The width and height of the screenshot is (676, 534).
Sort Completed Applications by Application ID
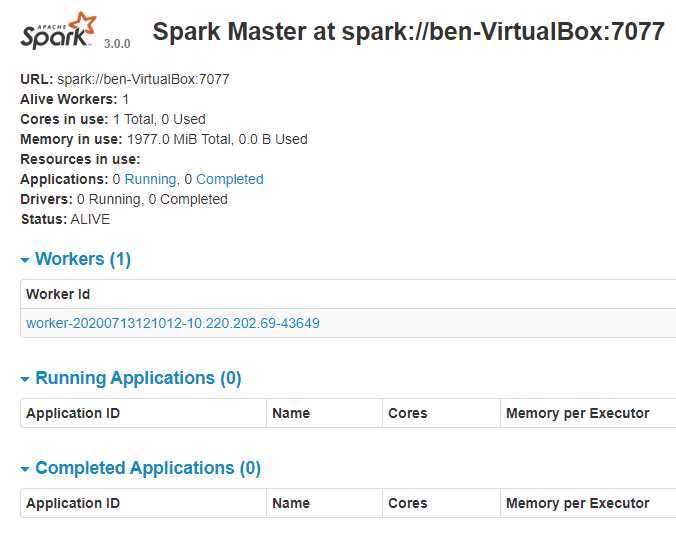[73, 503]
